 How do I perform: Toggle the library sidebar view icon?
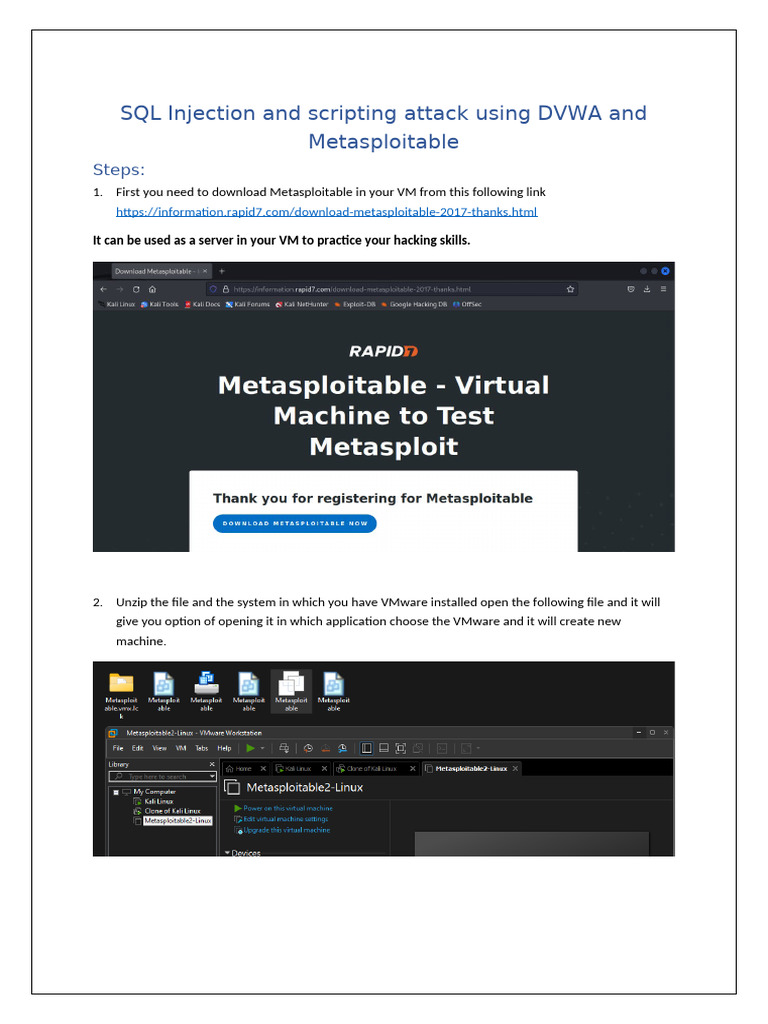[367, 748]
